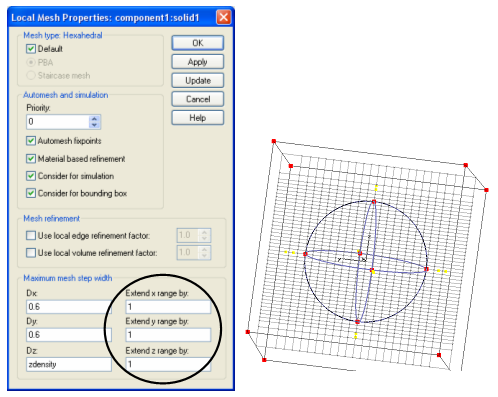
Task: Uncheck the Default mesh type checkbox
Action: 31,49
